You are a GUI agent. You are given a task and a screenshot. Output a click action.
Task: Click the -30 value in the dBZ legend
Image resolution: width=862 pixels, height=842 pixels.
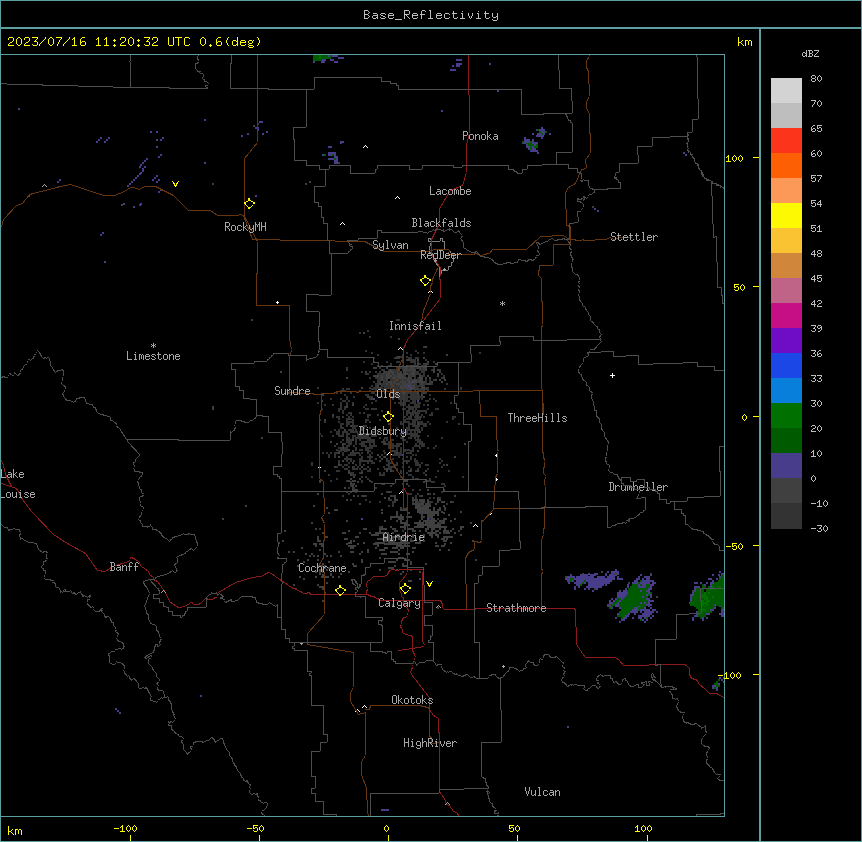click(x=819, y=529)
